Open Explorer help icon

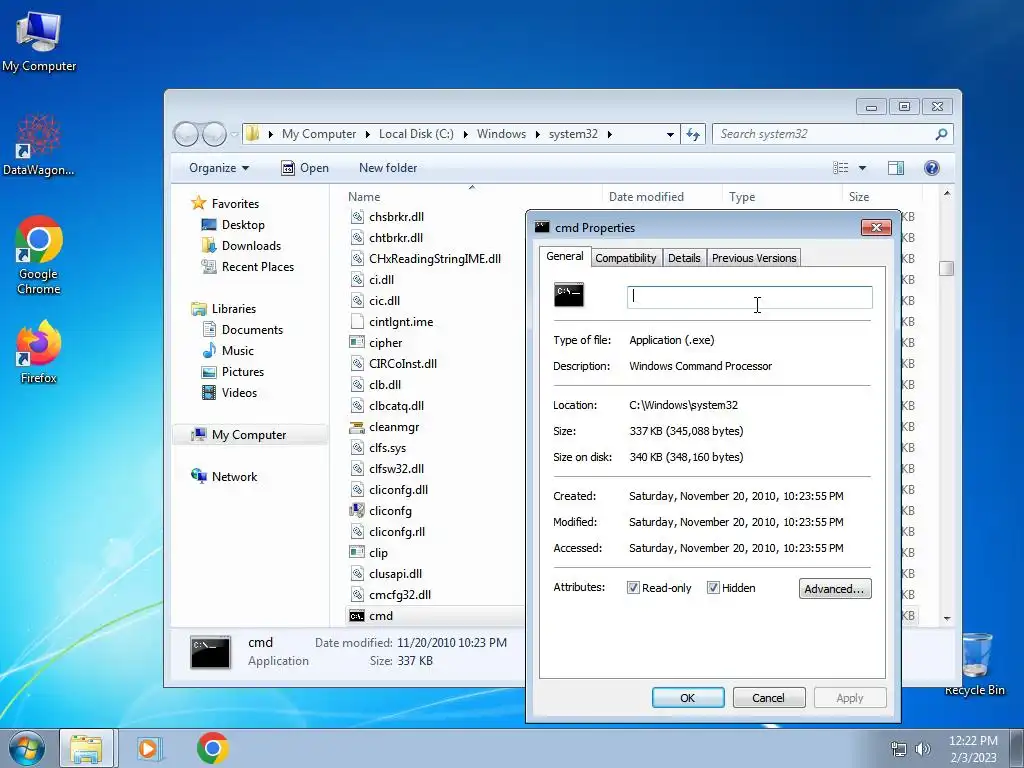[x=932, y=168]
